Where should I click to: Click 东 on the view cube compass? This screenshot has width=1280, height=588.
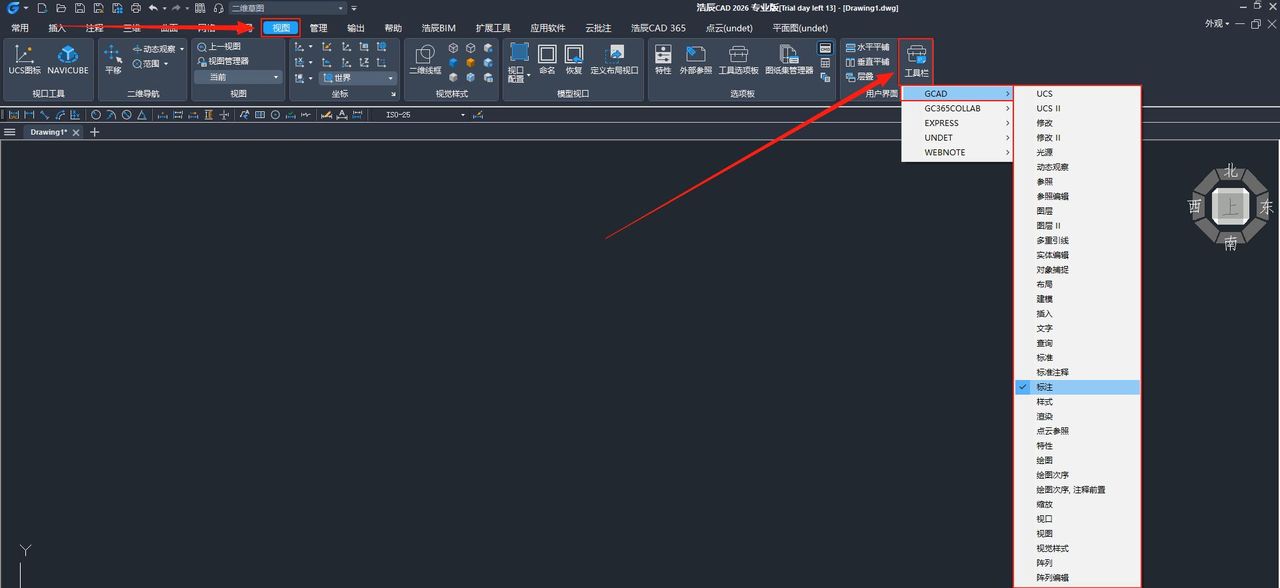click(x=1266, y=207)
